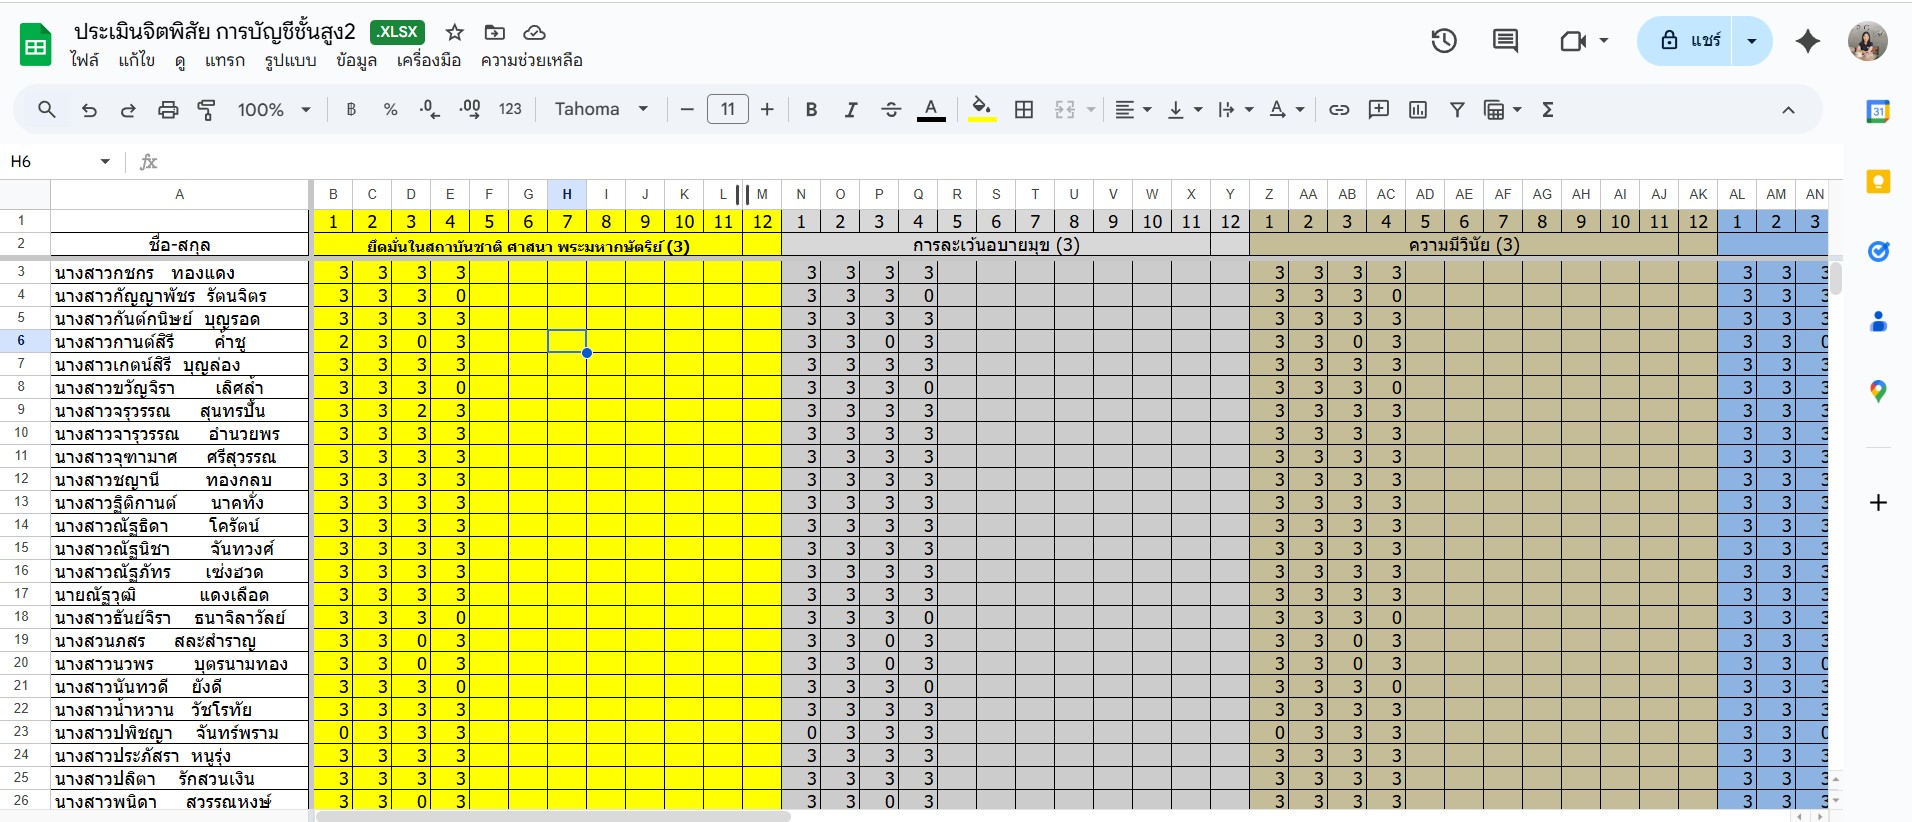Click the print icon

coord(168,110)
